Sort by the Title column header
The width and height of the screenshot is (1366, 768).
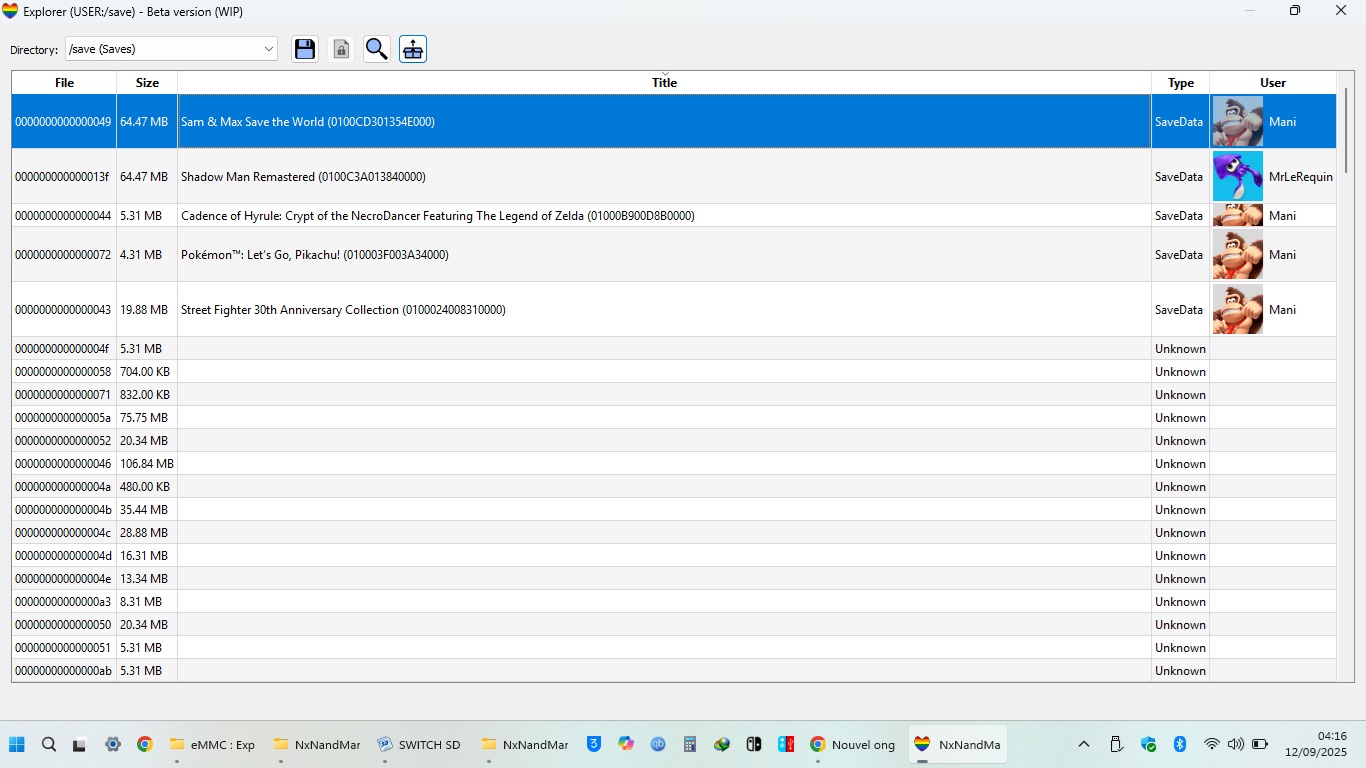(664, 83)
